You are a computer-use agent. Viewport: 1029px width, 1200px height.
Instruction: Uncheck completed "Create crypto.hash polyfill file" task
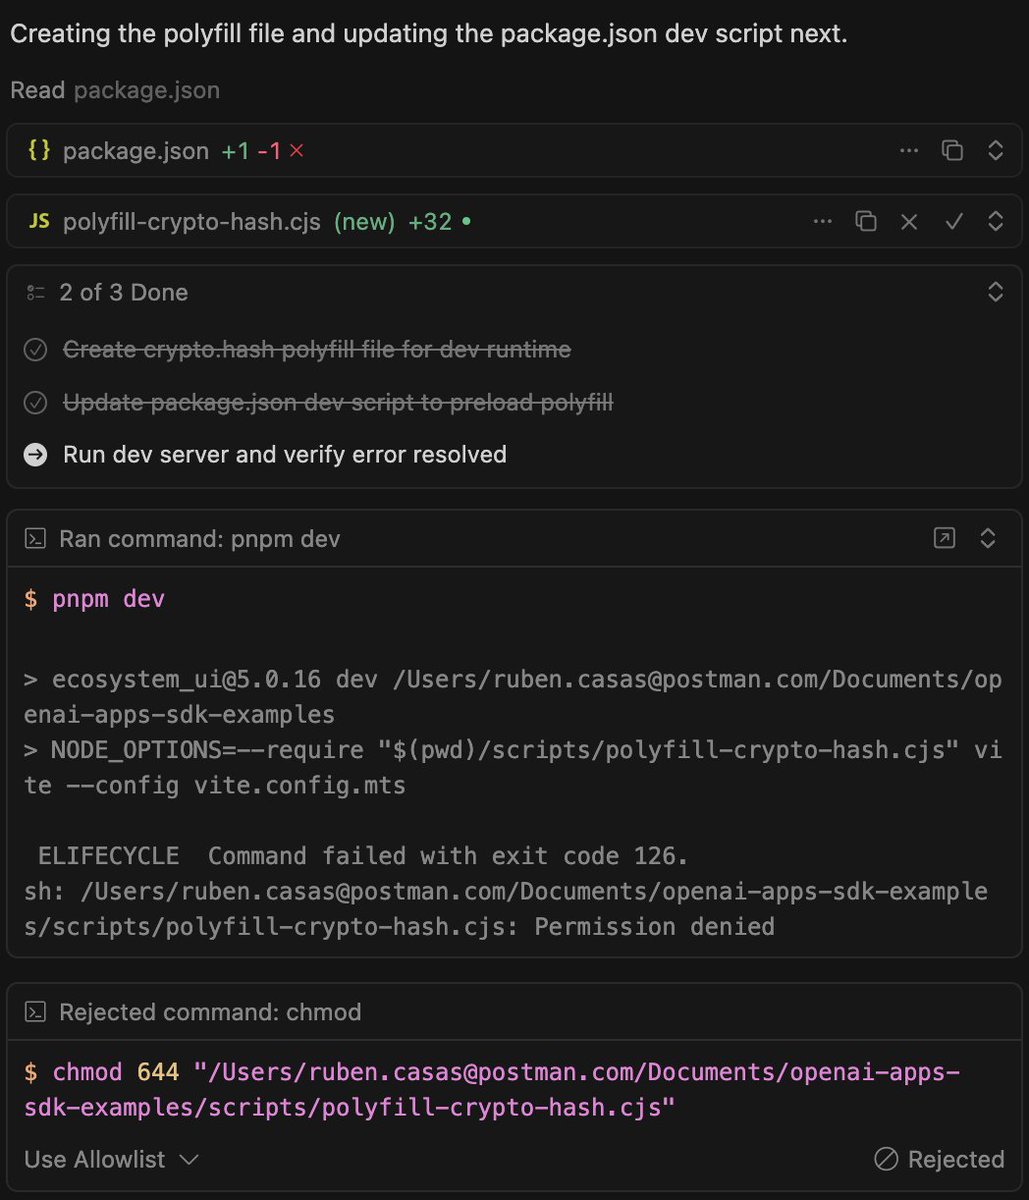pos(36,350)
